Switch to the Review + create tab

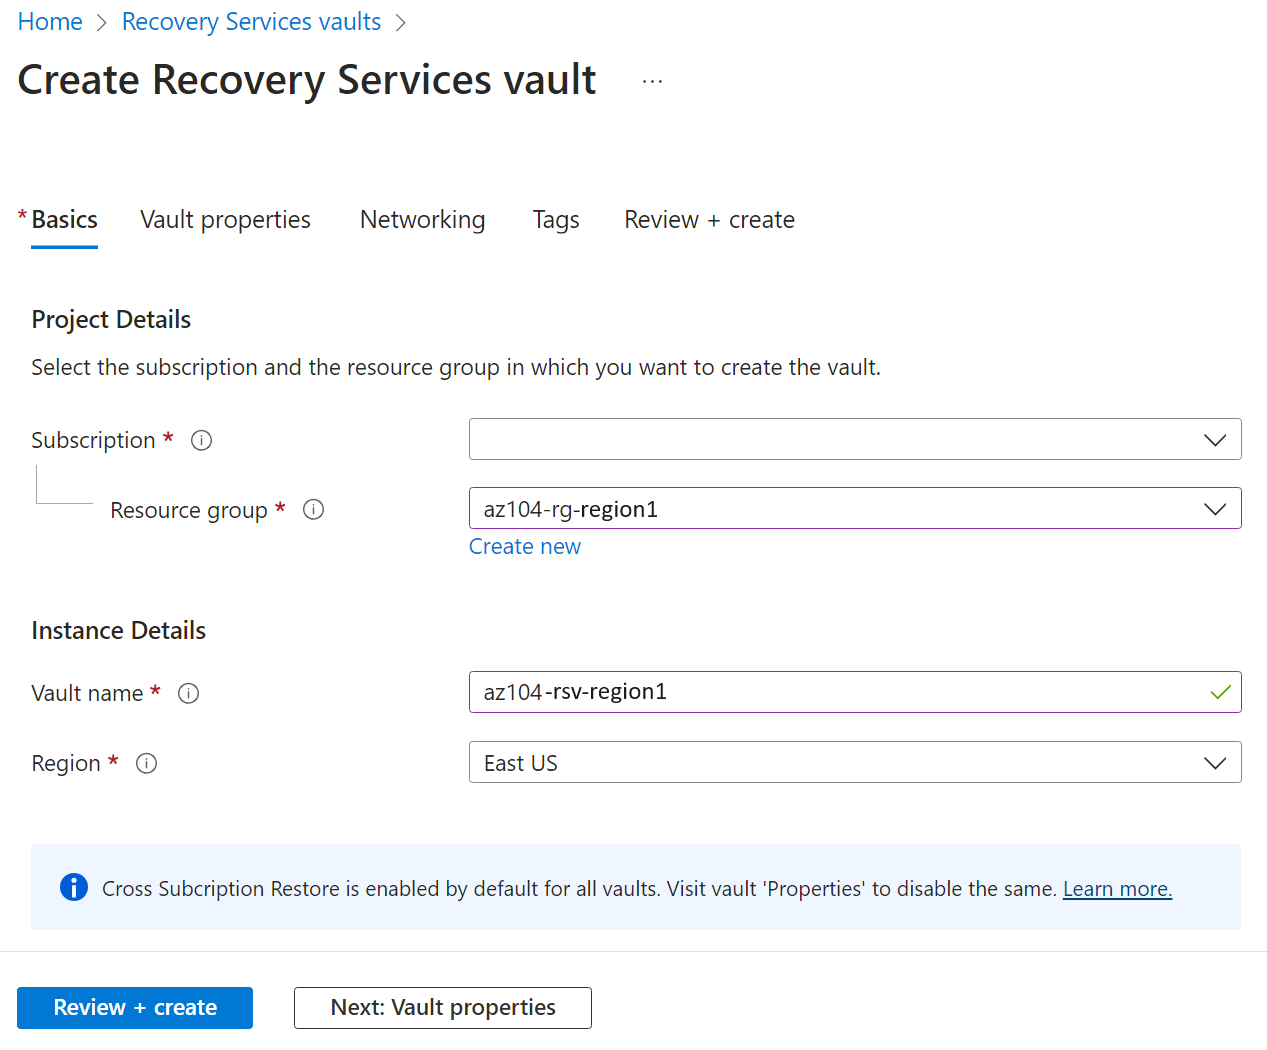(709, 219)
